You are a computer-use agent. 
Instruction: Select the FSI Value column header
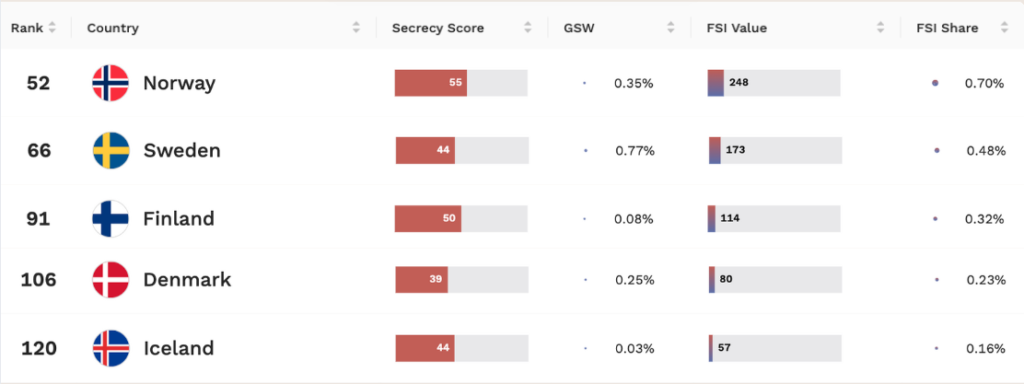[737, 28]
